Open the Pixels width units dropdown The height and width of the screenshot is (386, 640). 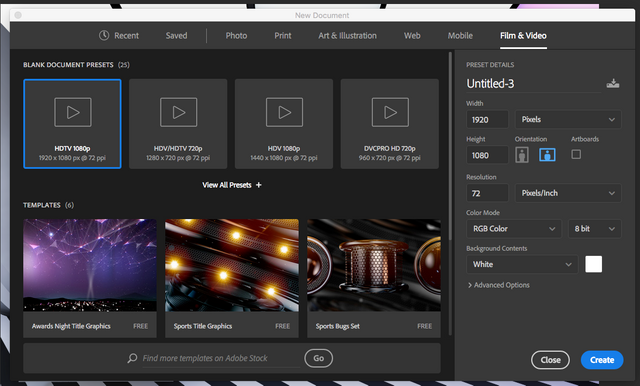click(x=568, y=120)
